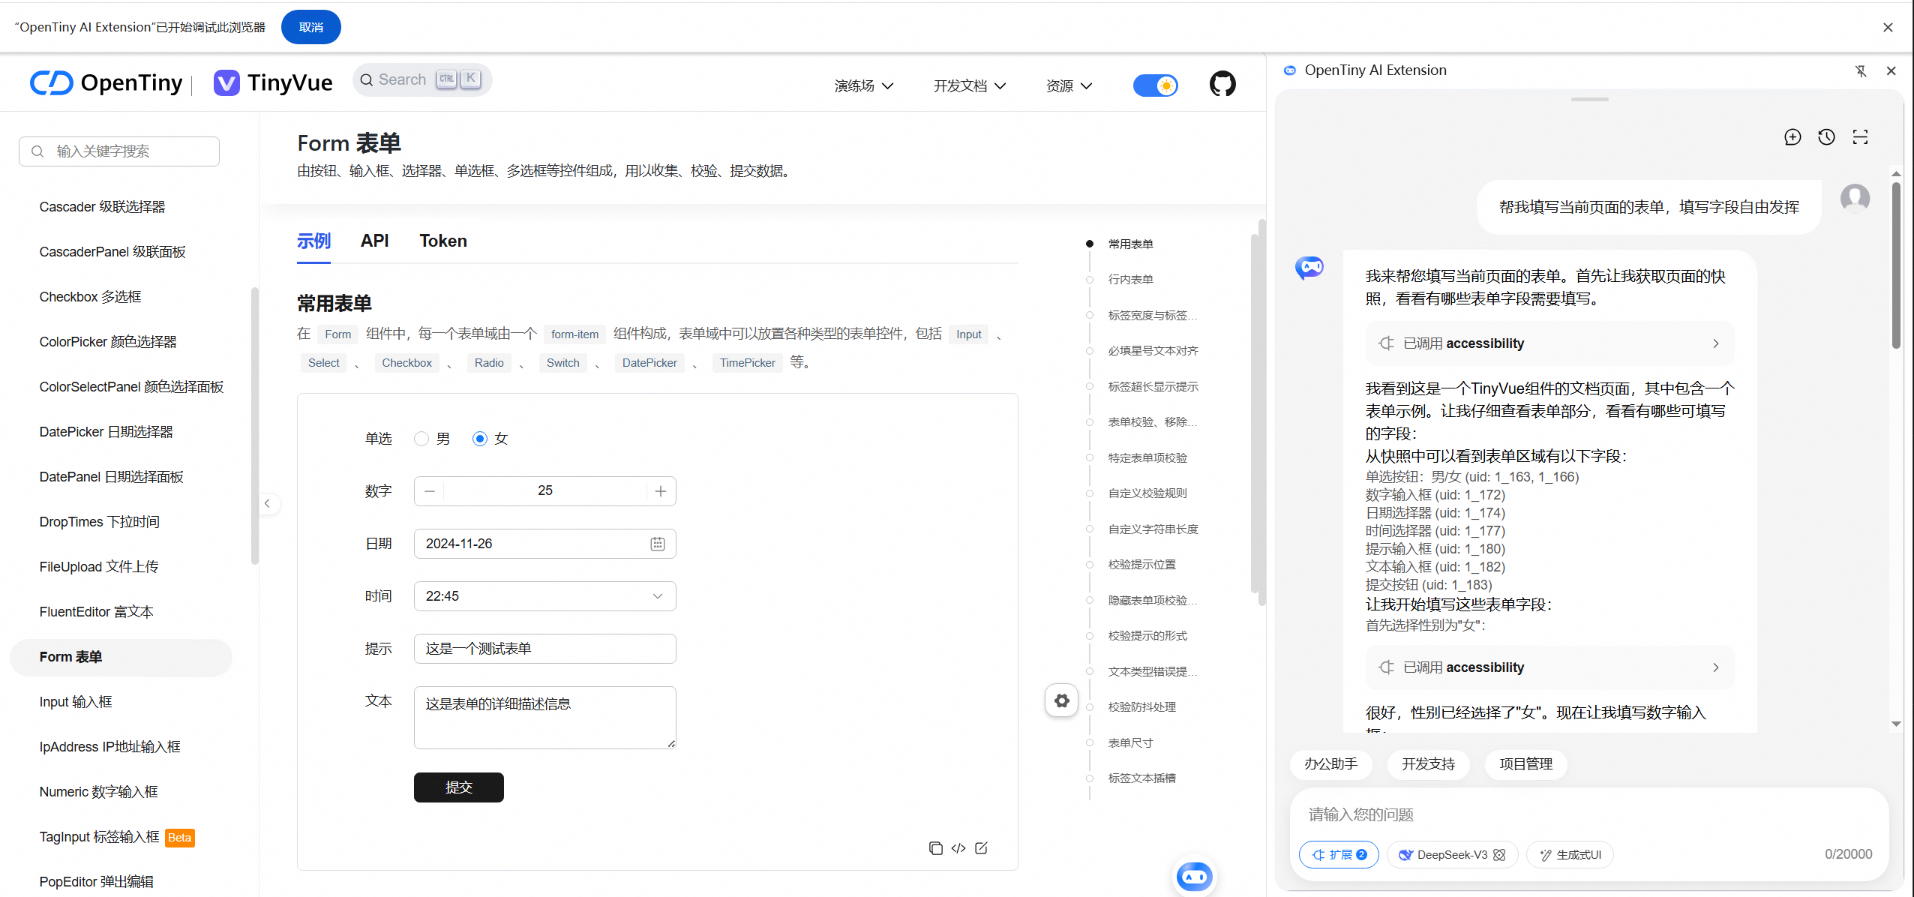Click the main page vertical scrollbar

tap(1261, 412)
